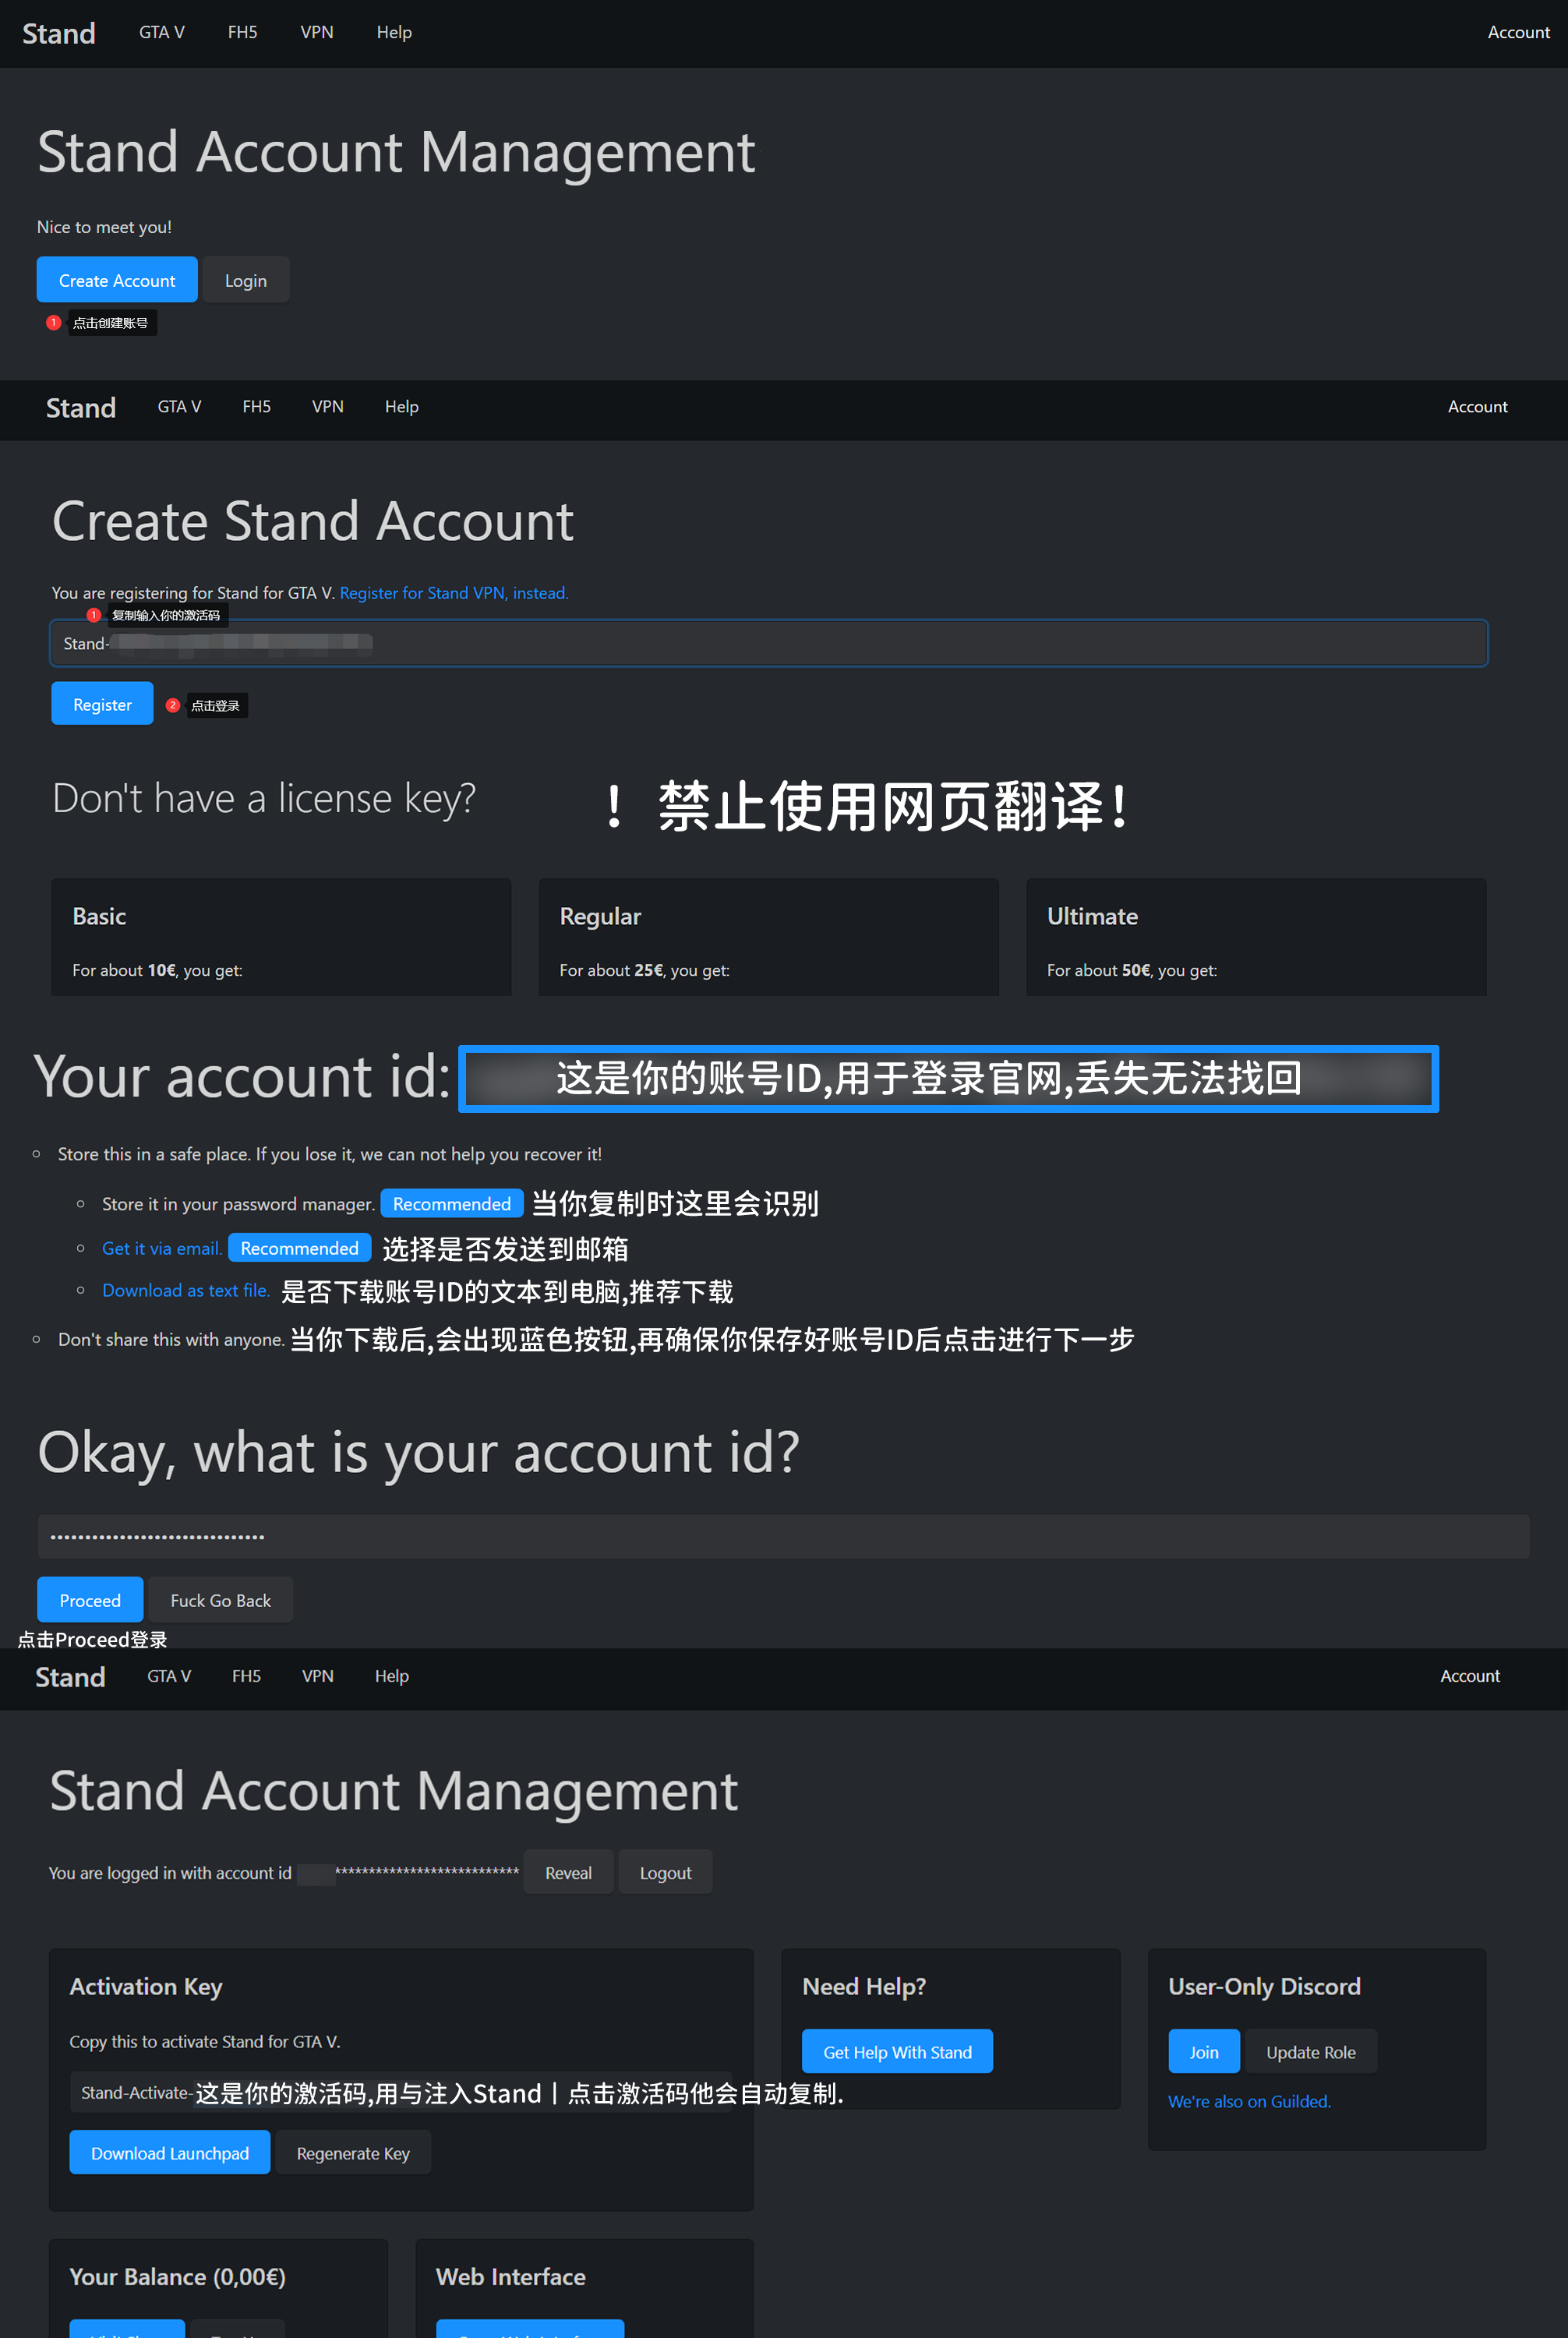Click the Stand-Activate activation key field

tap(401, 2092)
